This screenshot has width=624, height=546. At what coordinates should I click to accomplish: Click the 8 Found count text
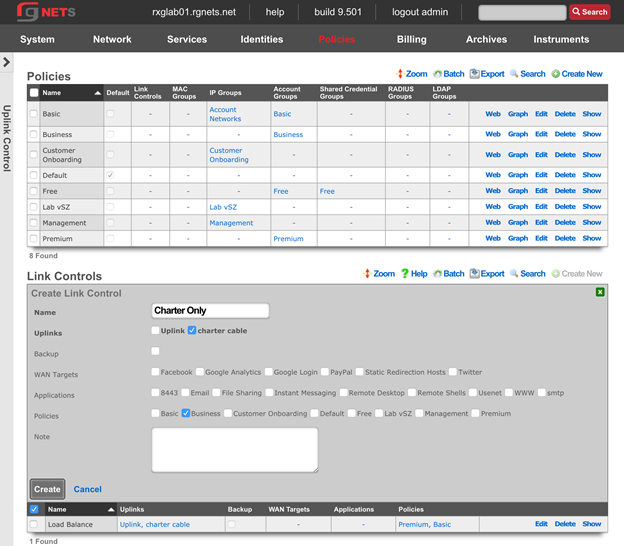point(43,255)
